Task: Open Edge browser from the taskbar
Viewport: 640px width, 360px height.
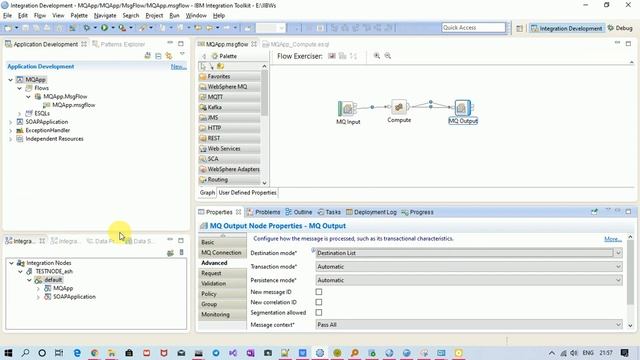Action: (x=77, y=353)
